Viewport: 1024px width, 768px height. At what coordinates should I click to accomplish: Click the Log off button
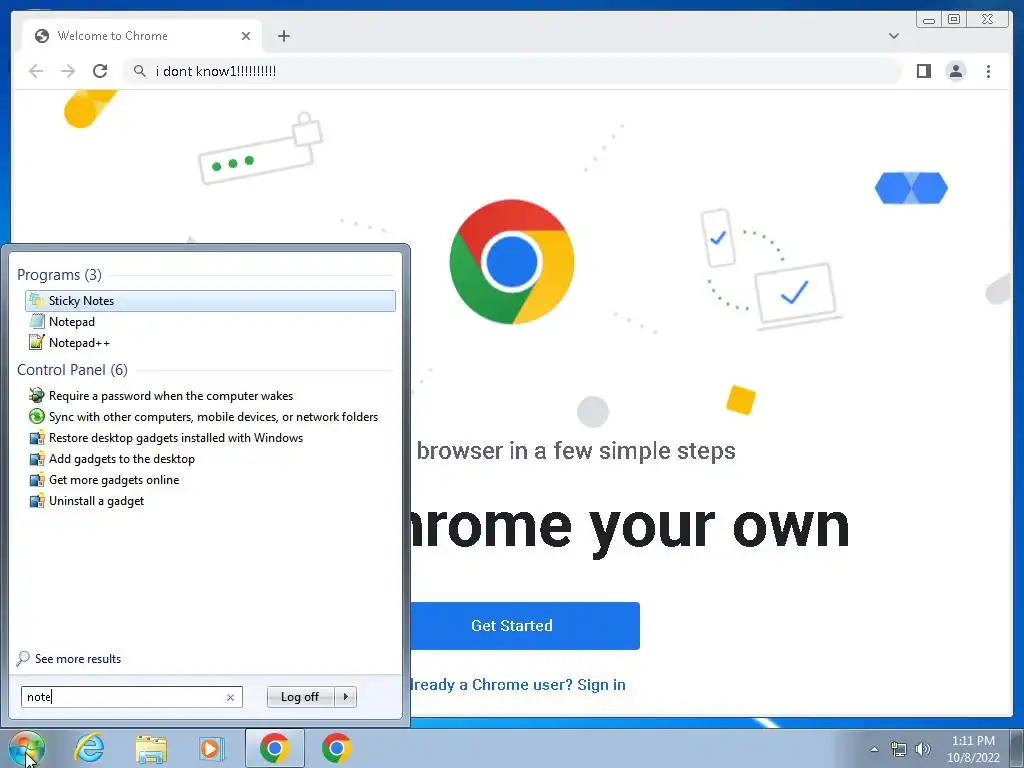point(300,697)
